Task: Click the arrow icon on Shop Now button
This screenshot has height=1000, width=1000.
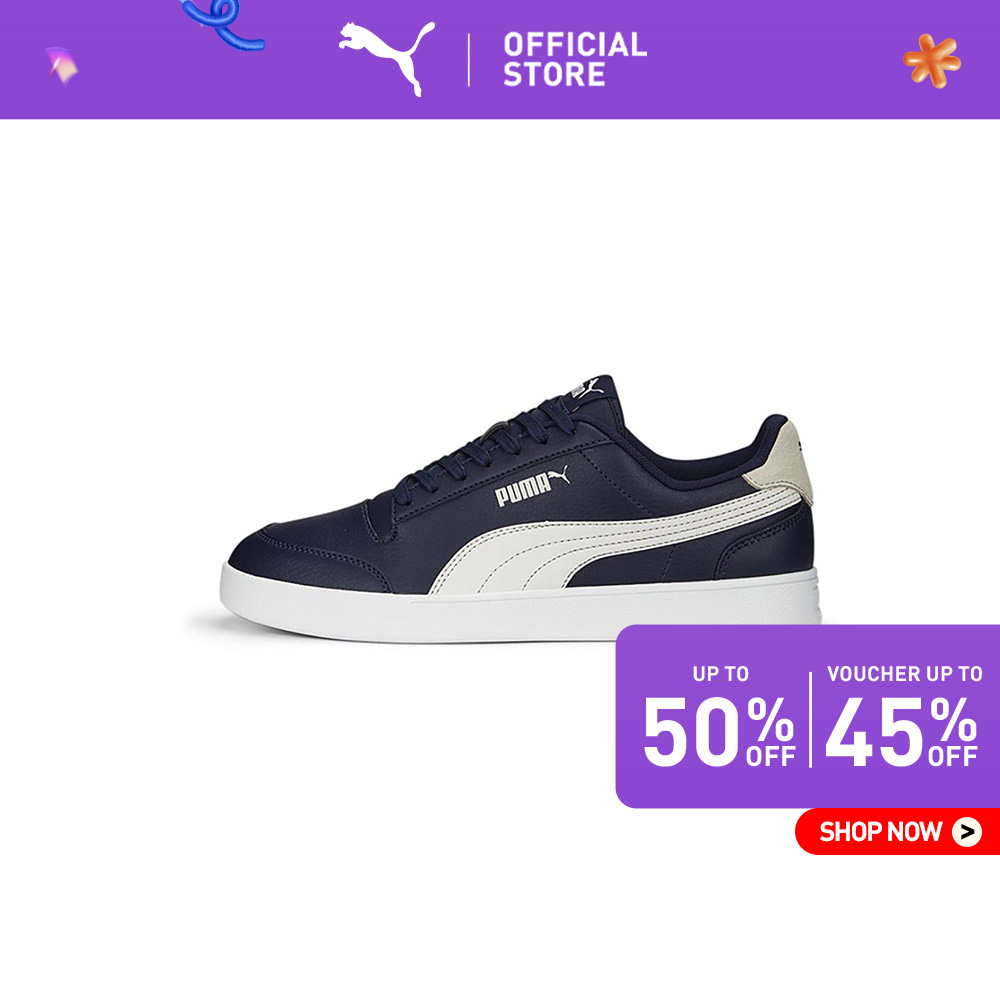Action: 967,832
